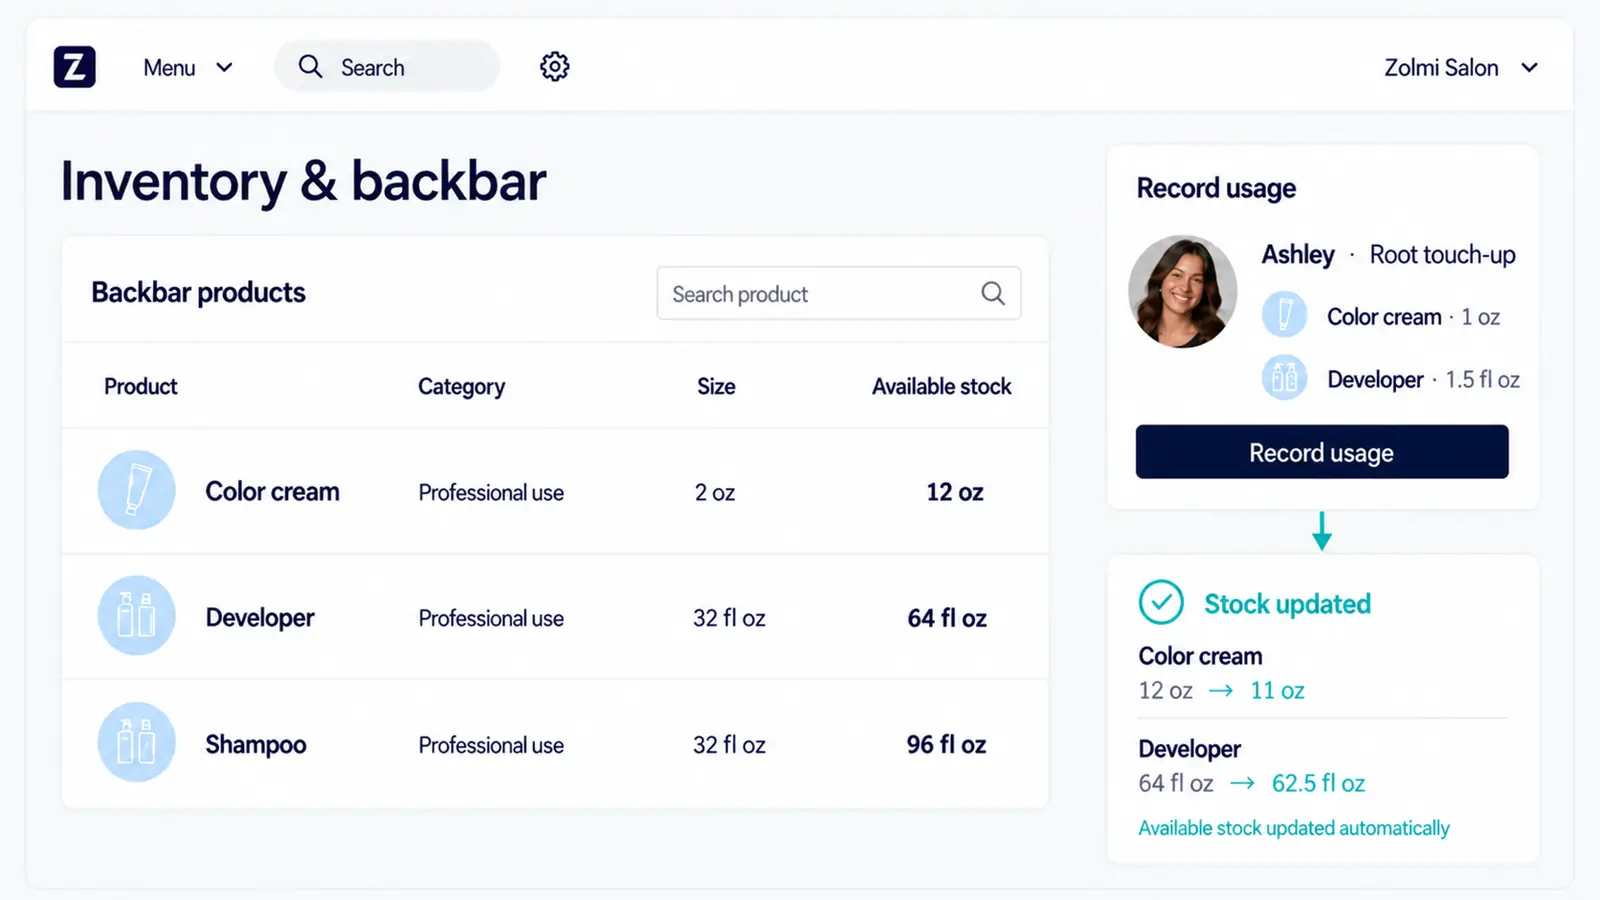Image resolution: width=1600 pixels, height=900 pixels.
Task: Sort by Product column header
Action: (x=141, y=387)
